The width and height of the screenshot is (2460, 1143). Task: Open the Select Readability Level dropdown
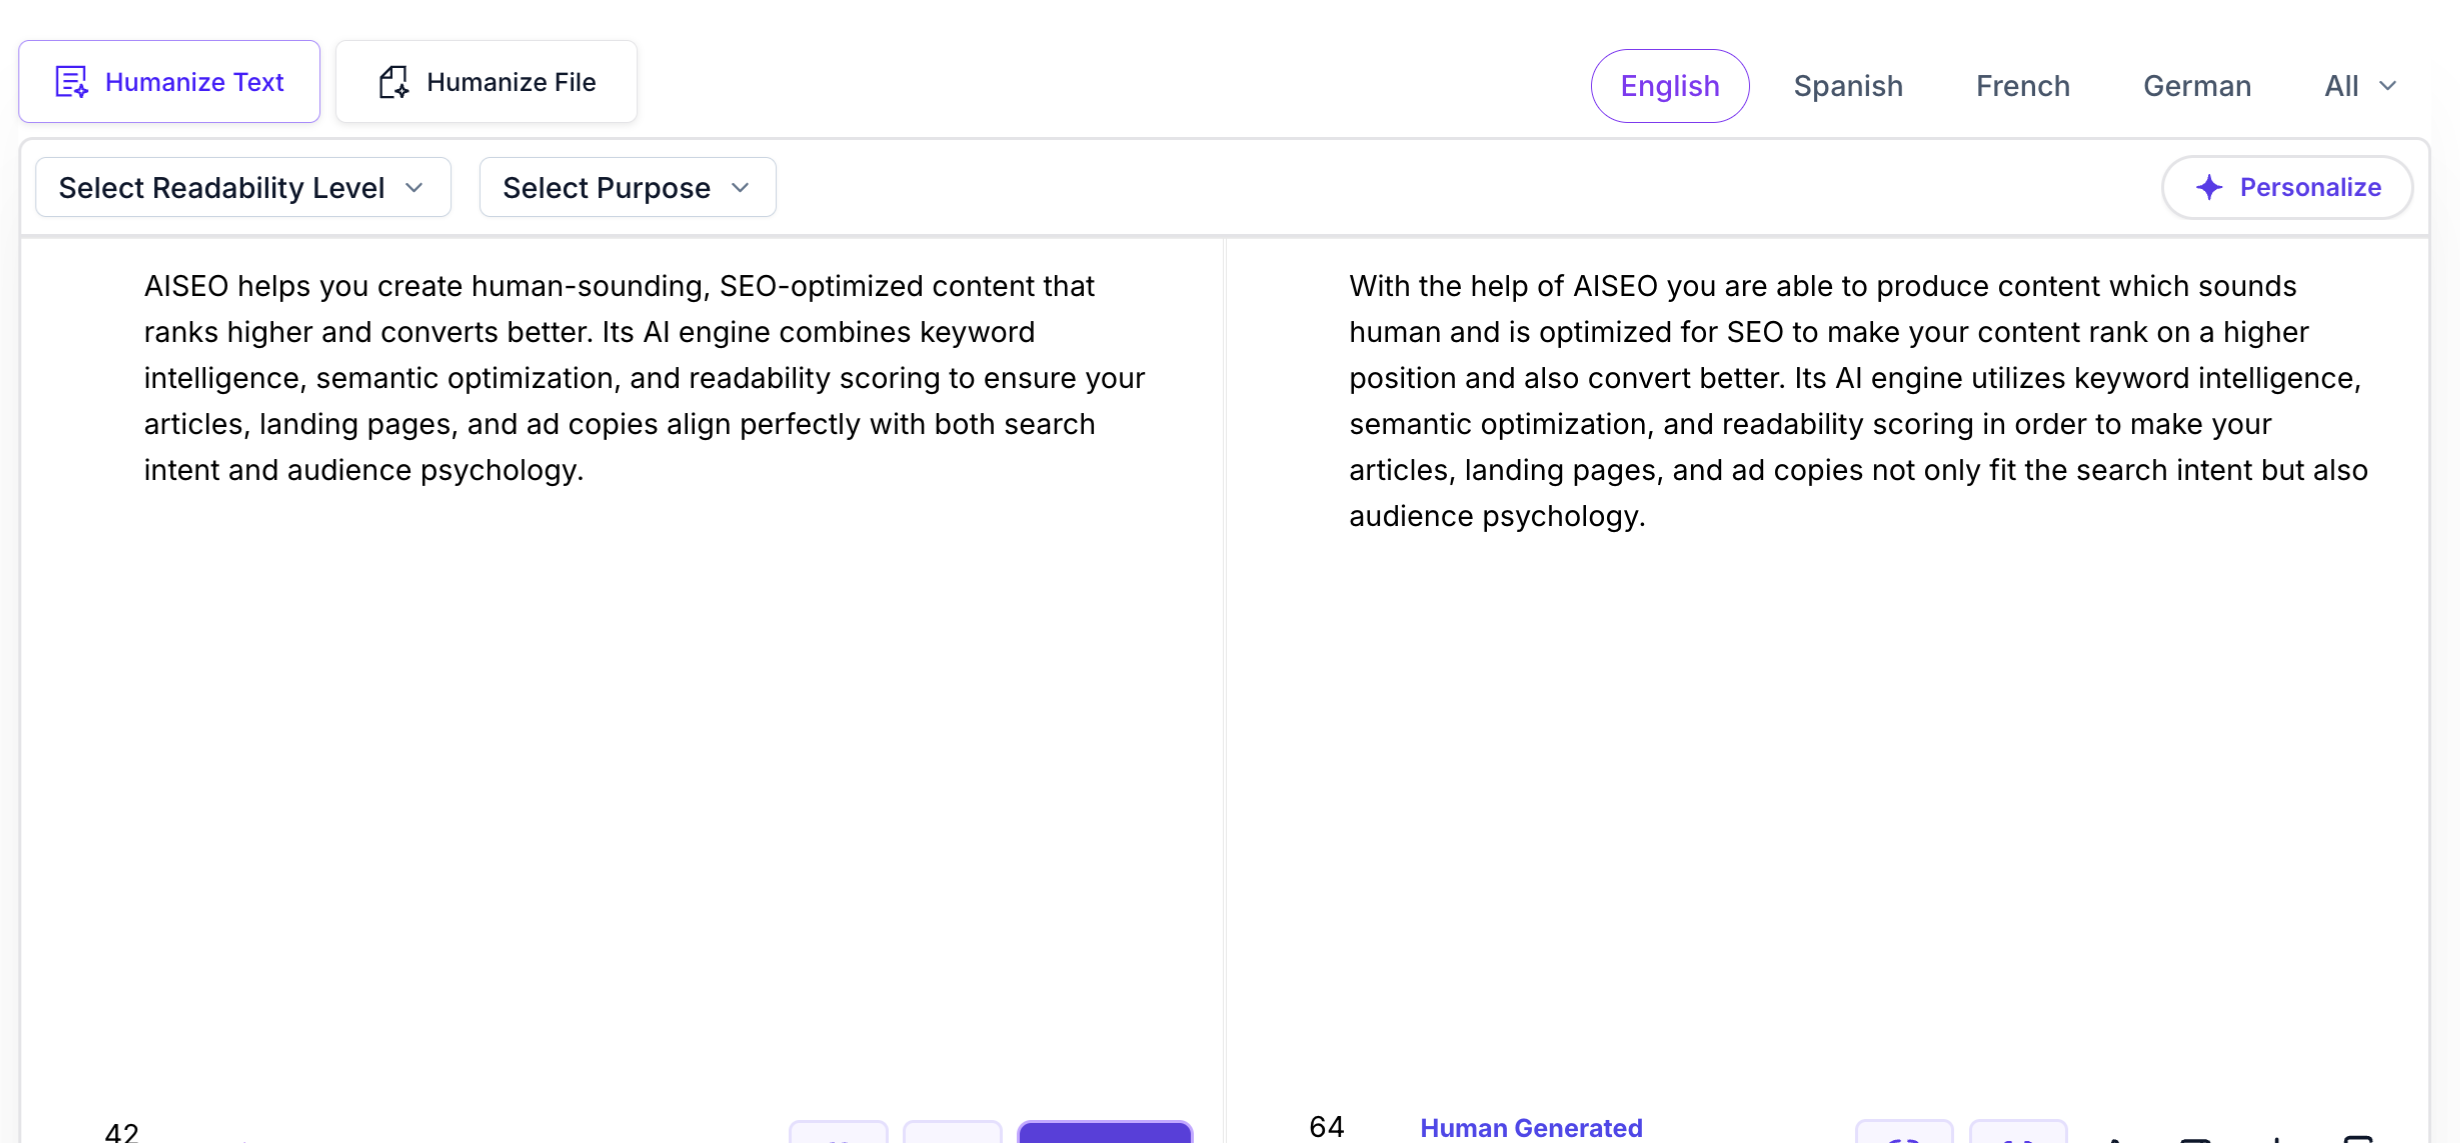click(x=243, y=187)
